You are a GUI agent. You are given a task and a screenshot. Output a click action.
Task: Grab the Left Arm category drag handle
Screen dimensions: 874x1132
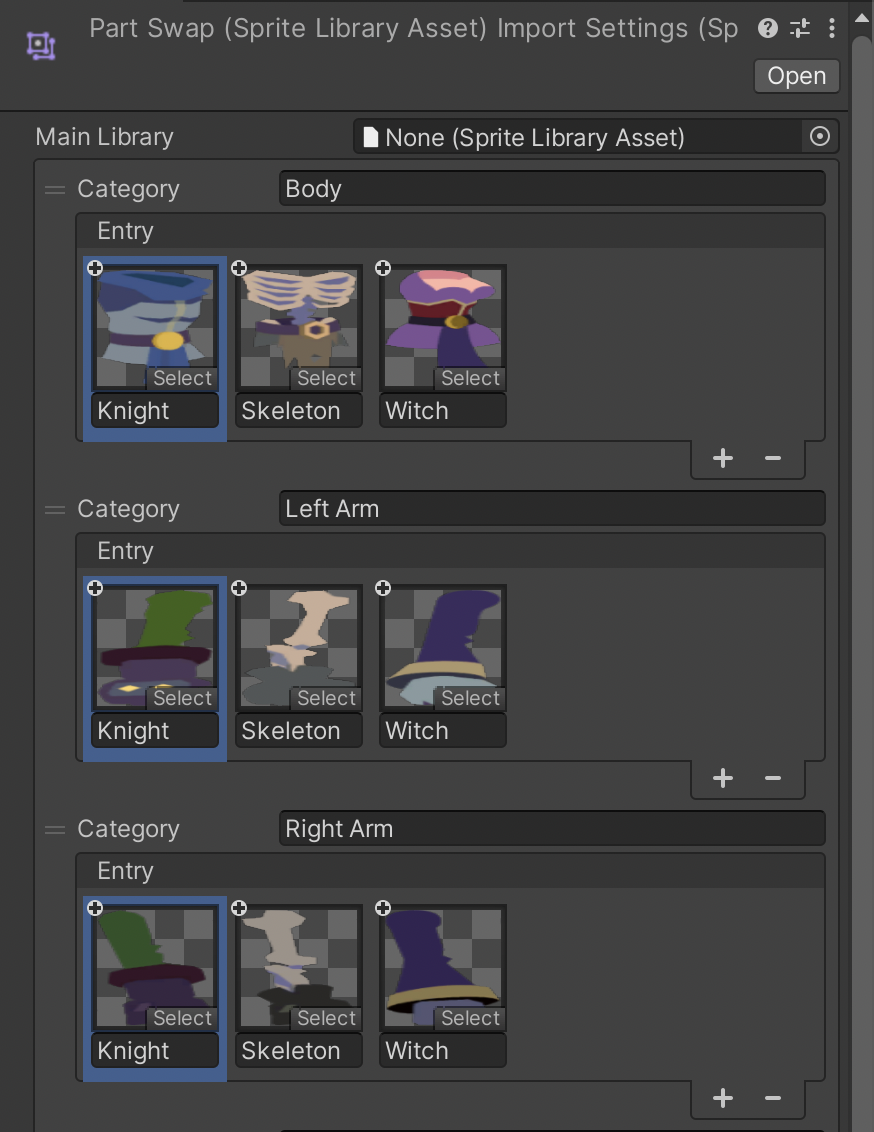point(55,509)
